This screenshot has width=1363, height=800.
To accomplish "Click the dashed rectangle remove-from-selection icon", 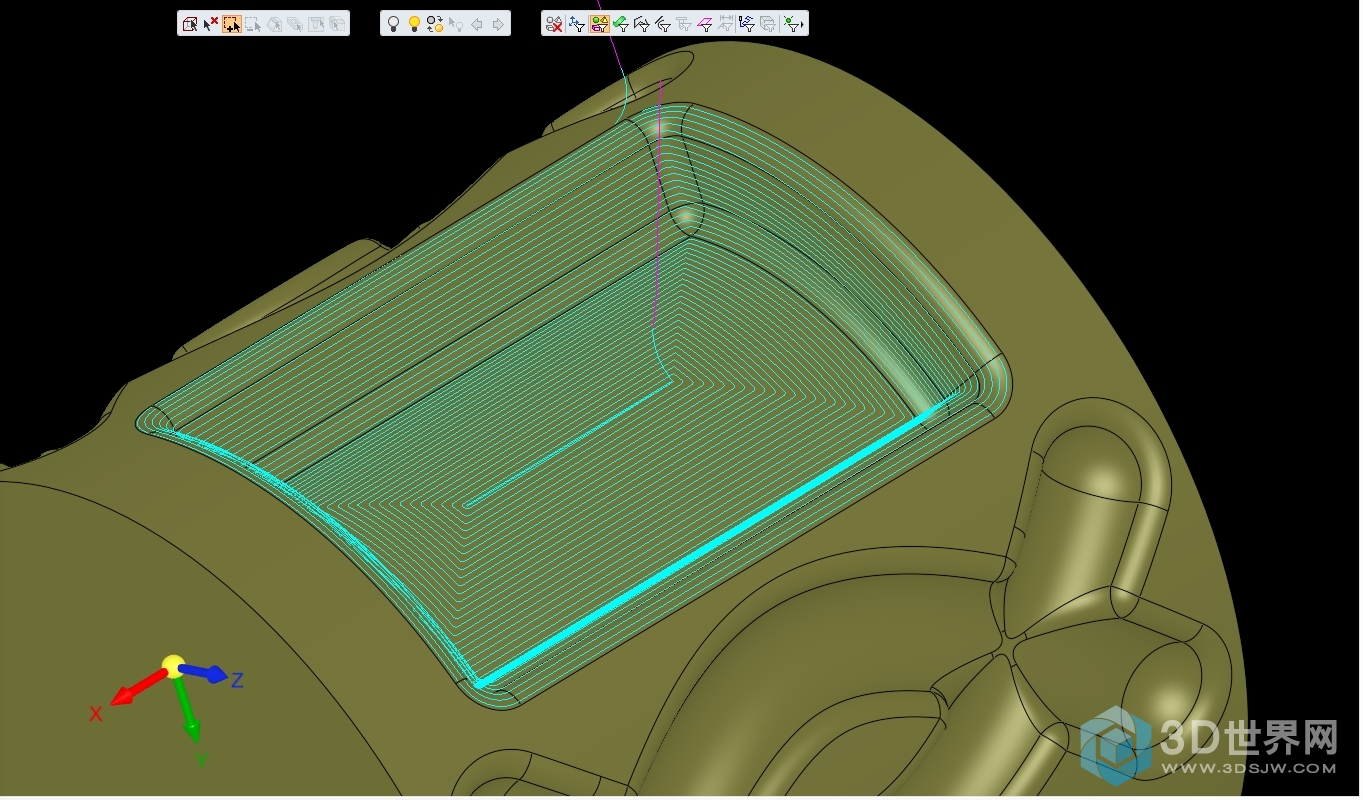I will 253,24.
